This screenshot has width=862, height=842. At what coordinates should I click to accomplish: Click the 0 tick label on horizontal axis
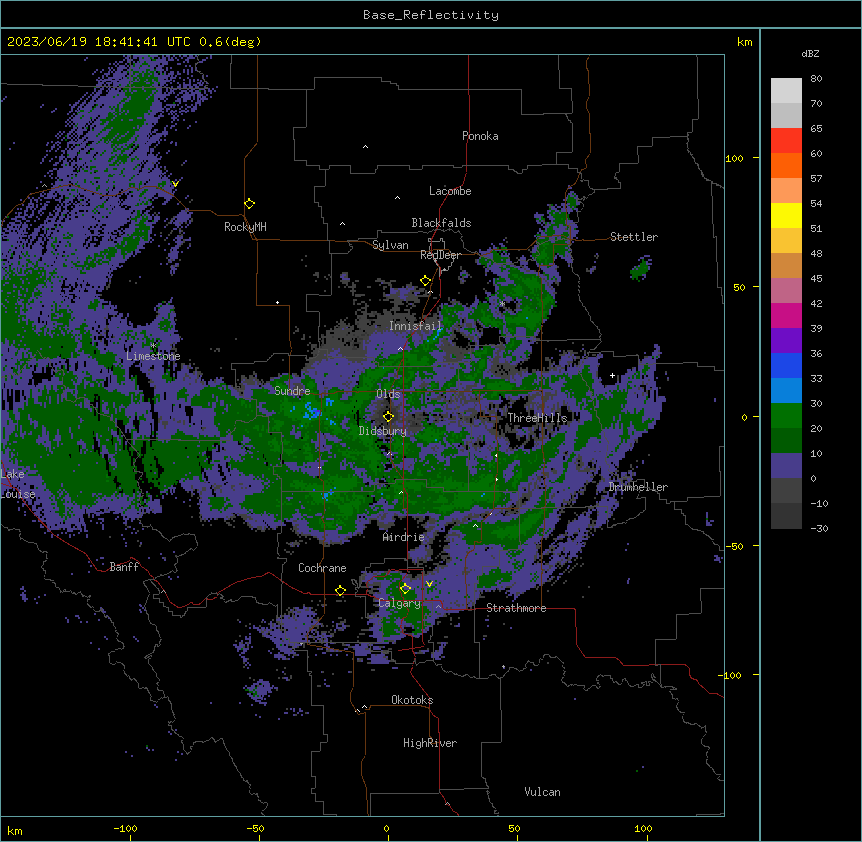pos(386,828)
